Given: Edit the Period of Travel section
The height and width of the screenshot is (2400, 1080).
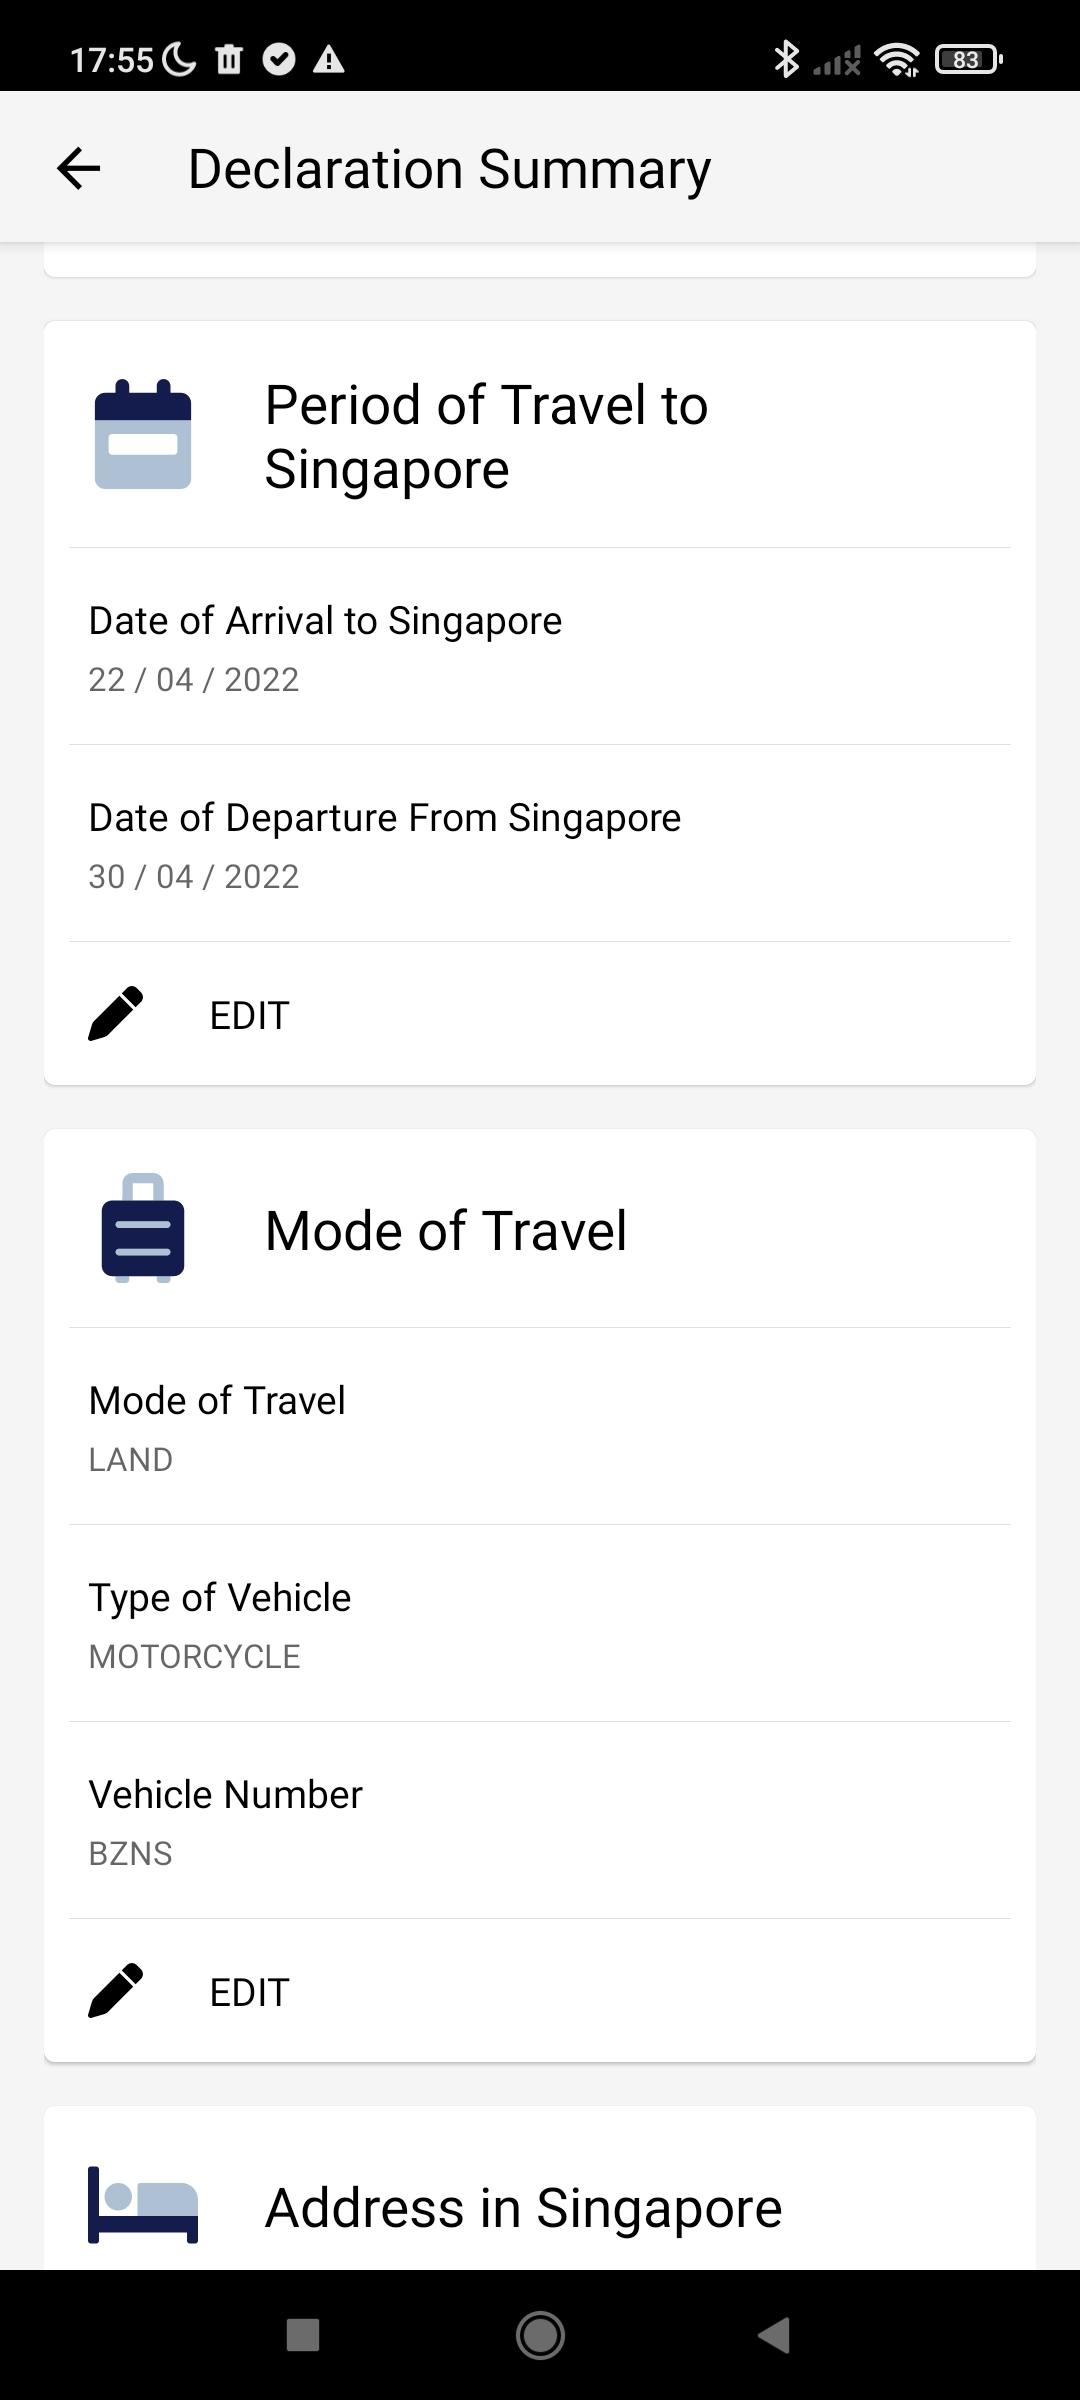Looking at the screenshot, I should click(x=249, y=1015).
